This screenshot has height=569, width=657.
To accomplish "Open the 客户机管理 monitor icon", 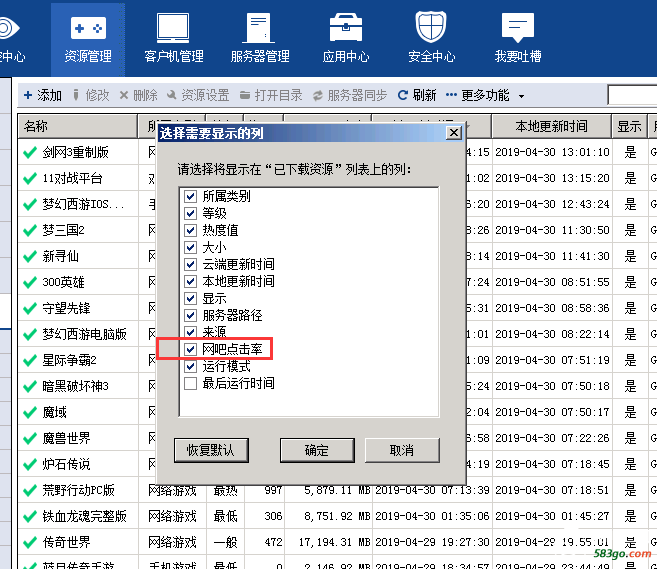I will pos(173,28).
